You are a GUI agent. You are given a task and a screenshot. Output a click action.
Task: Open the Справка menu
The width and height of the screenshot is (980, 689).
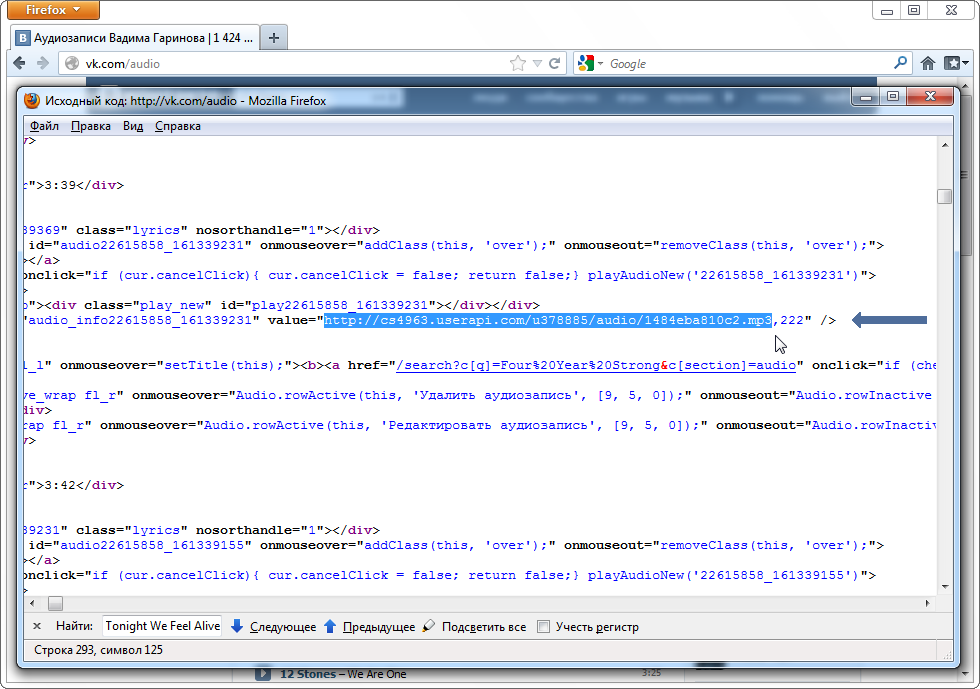pyautogui.click(x=178, y=126)
